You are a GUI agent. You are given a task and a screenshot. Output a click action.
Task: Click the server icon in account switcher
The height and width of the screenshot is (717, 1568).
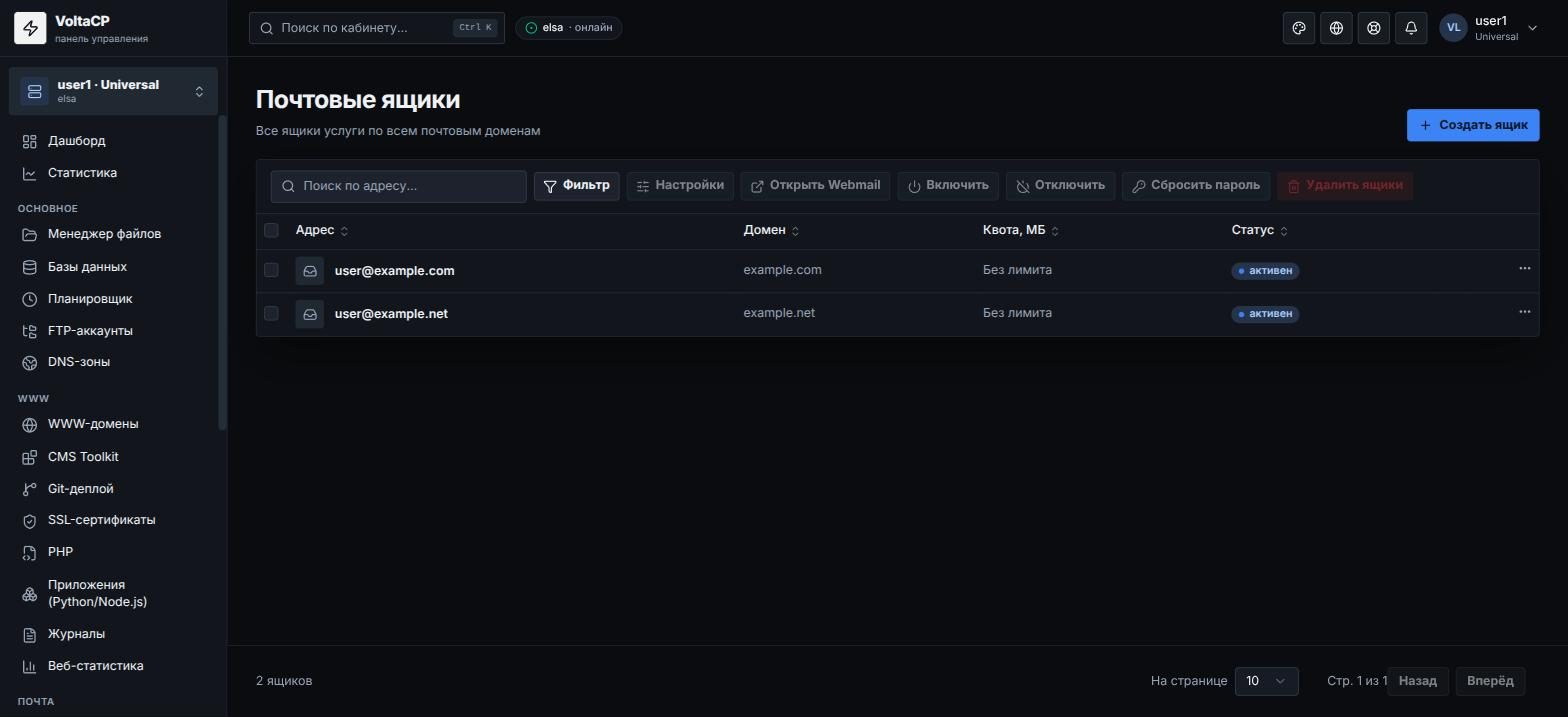pyautogui.click(x=35, y=91)
